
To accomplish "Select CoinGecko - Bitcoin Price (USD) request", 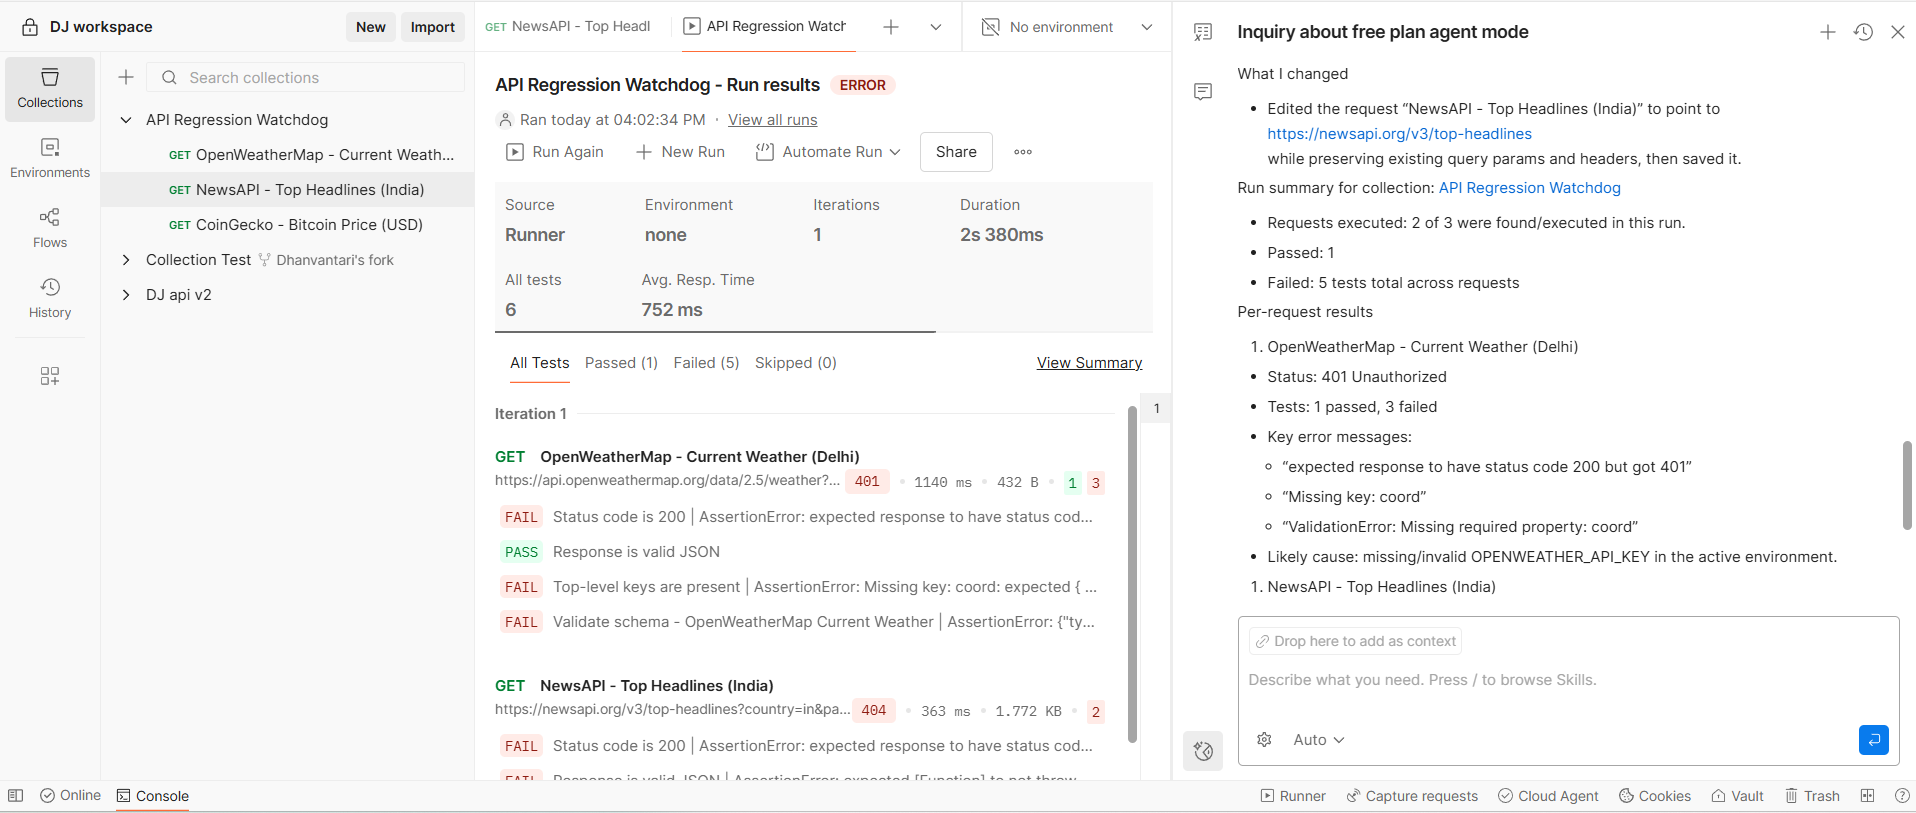I will coord(288,225).
